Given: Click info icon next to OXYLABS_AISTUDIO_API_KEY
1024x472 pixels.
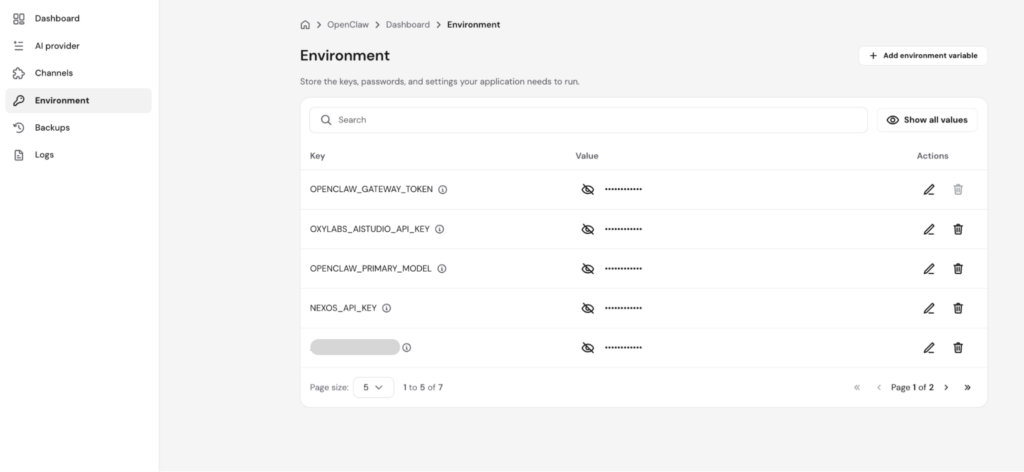Looking at the screenshot, I should pyautogui.click(x=440, y=229).
